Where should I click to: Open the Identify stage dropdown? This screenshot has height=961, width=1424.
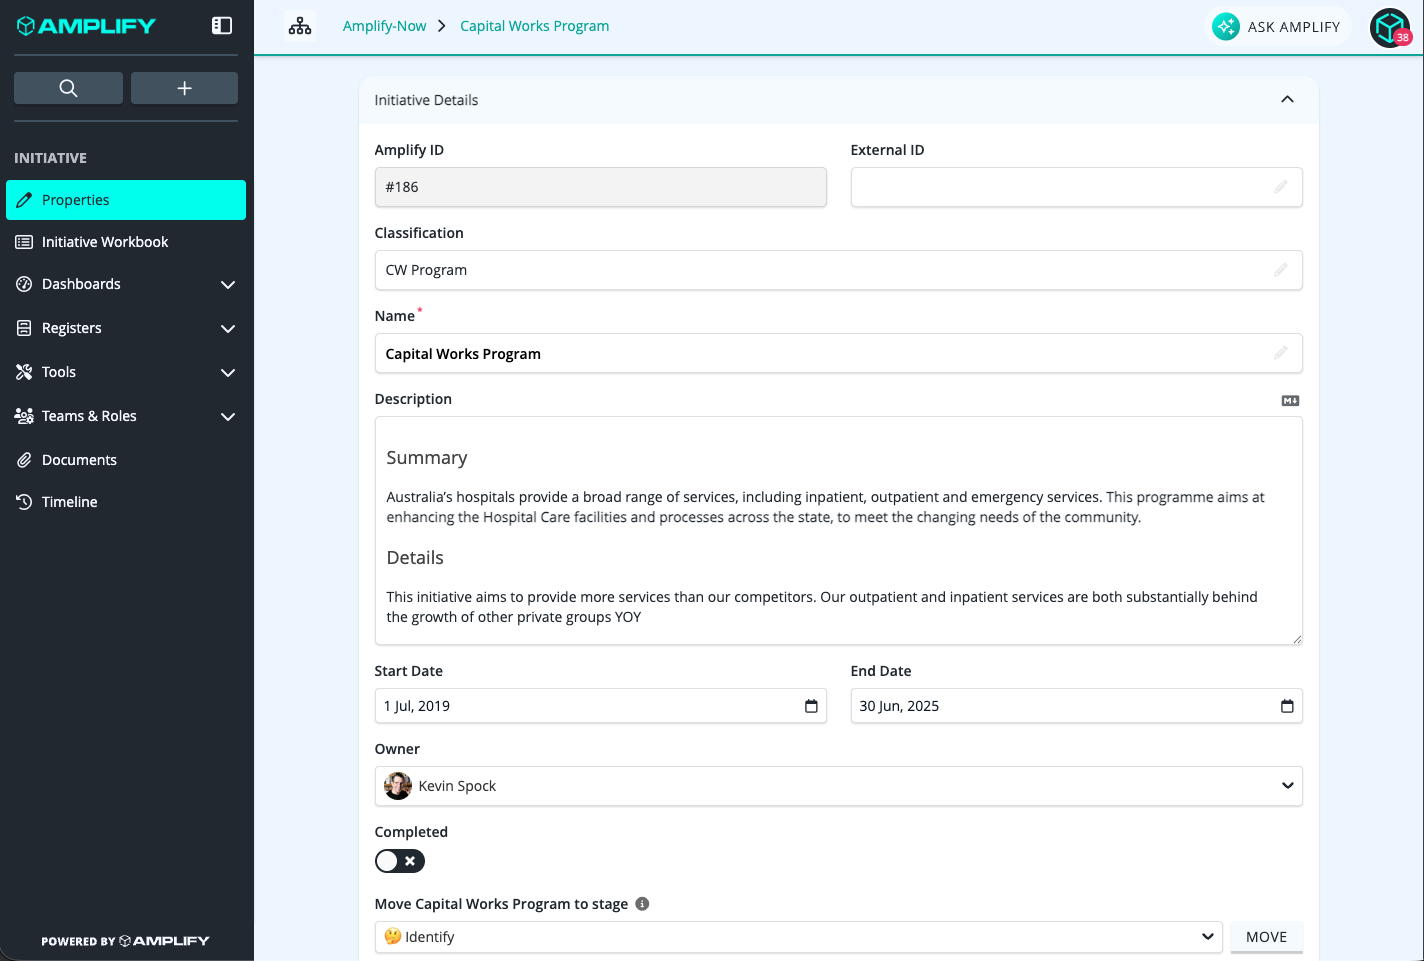pos(799,937)
